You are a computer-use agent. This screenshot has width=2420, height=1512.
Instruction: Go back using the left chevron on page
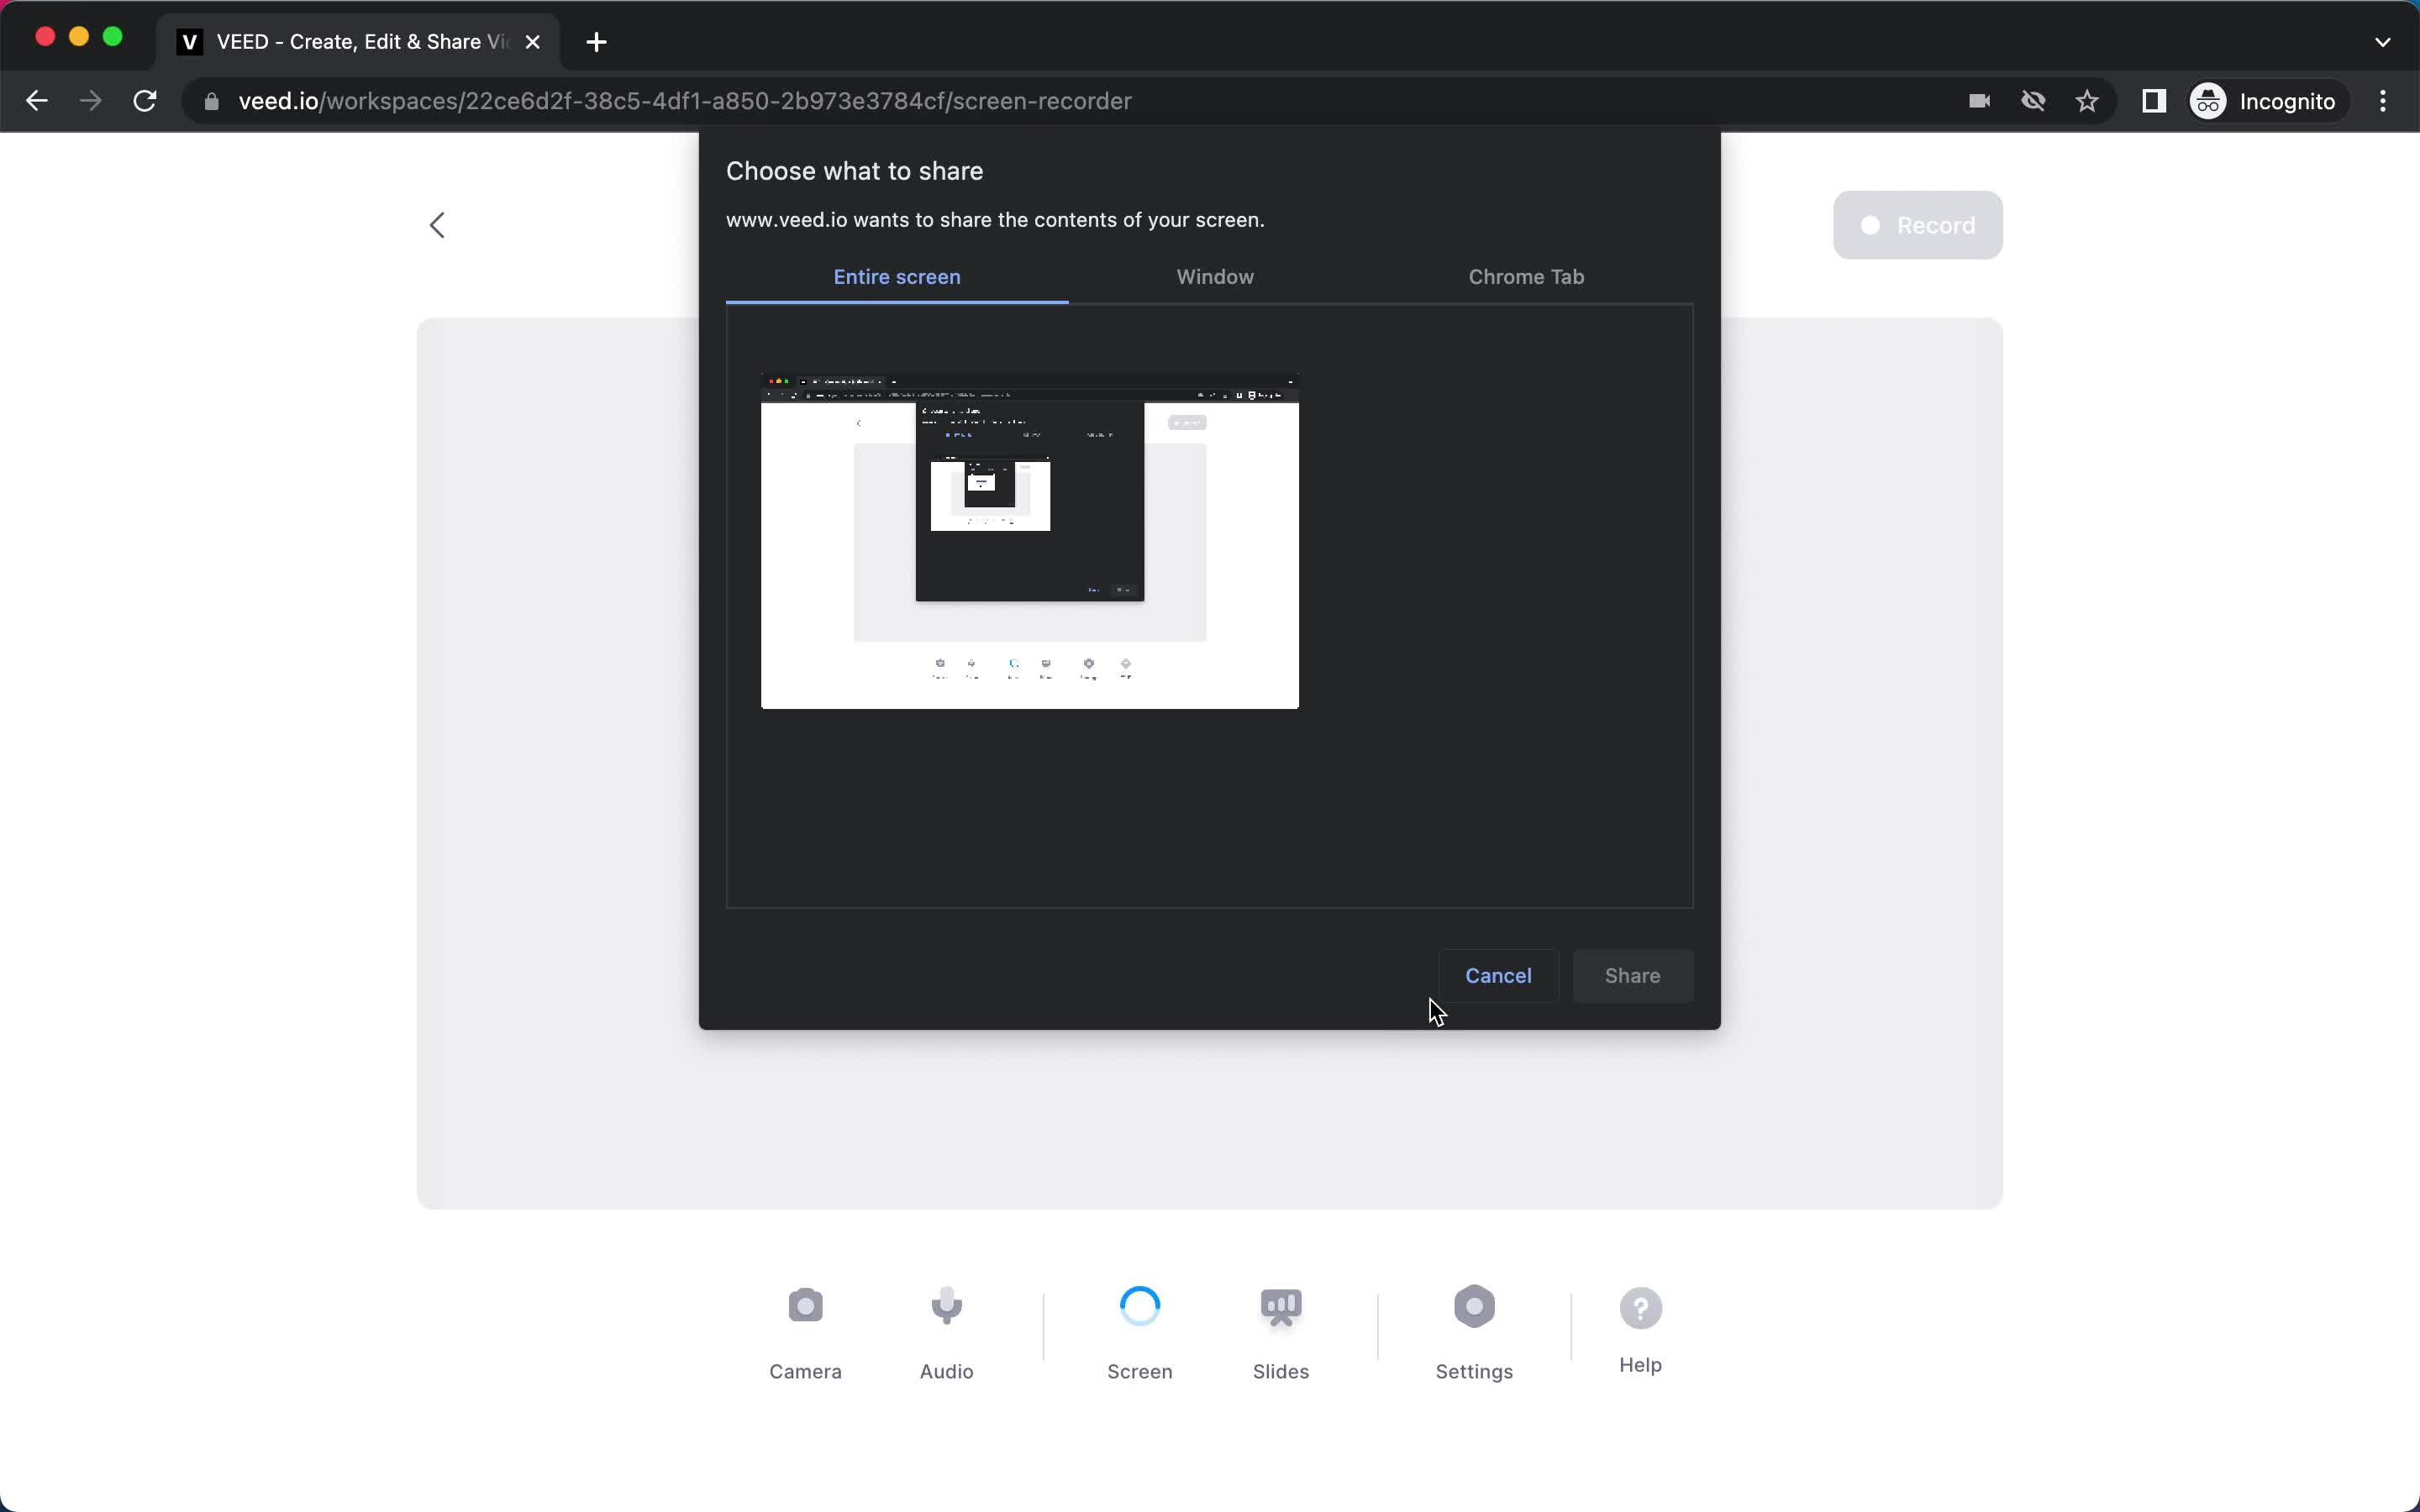[x=437, y=225]
